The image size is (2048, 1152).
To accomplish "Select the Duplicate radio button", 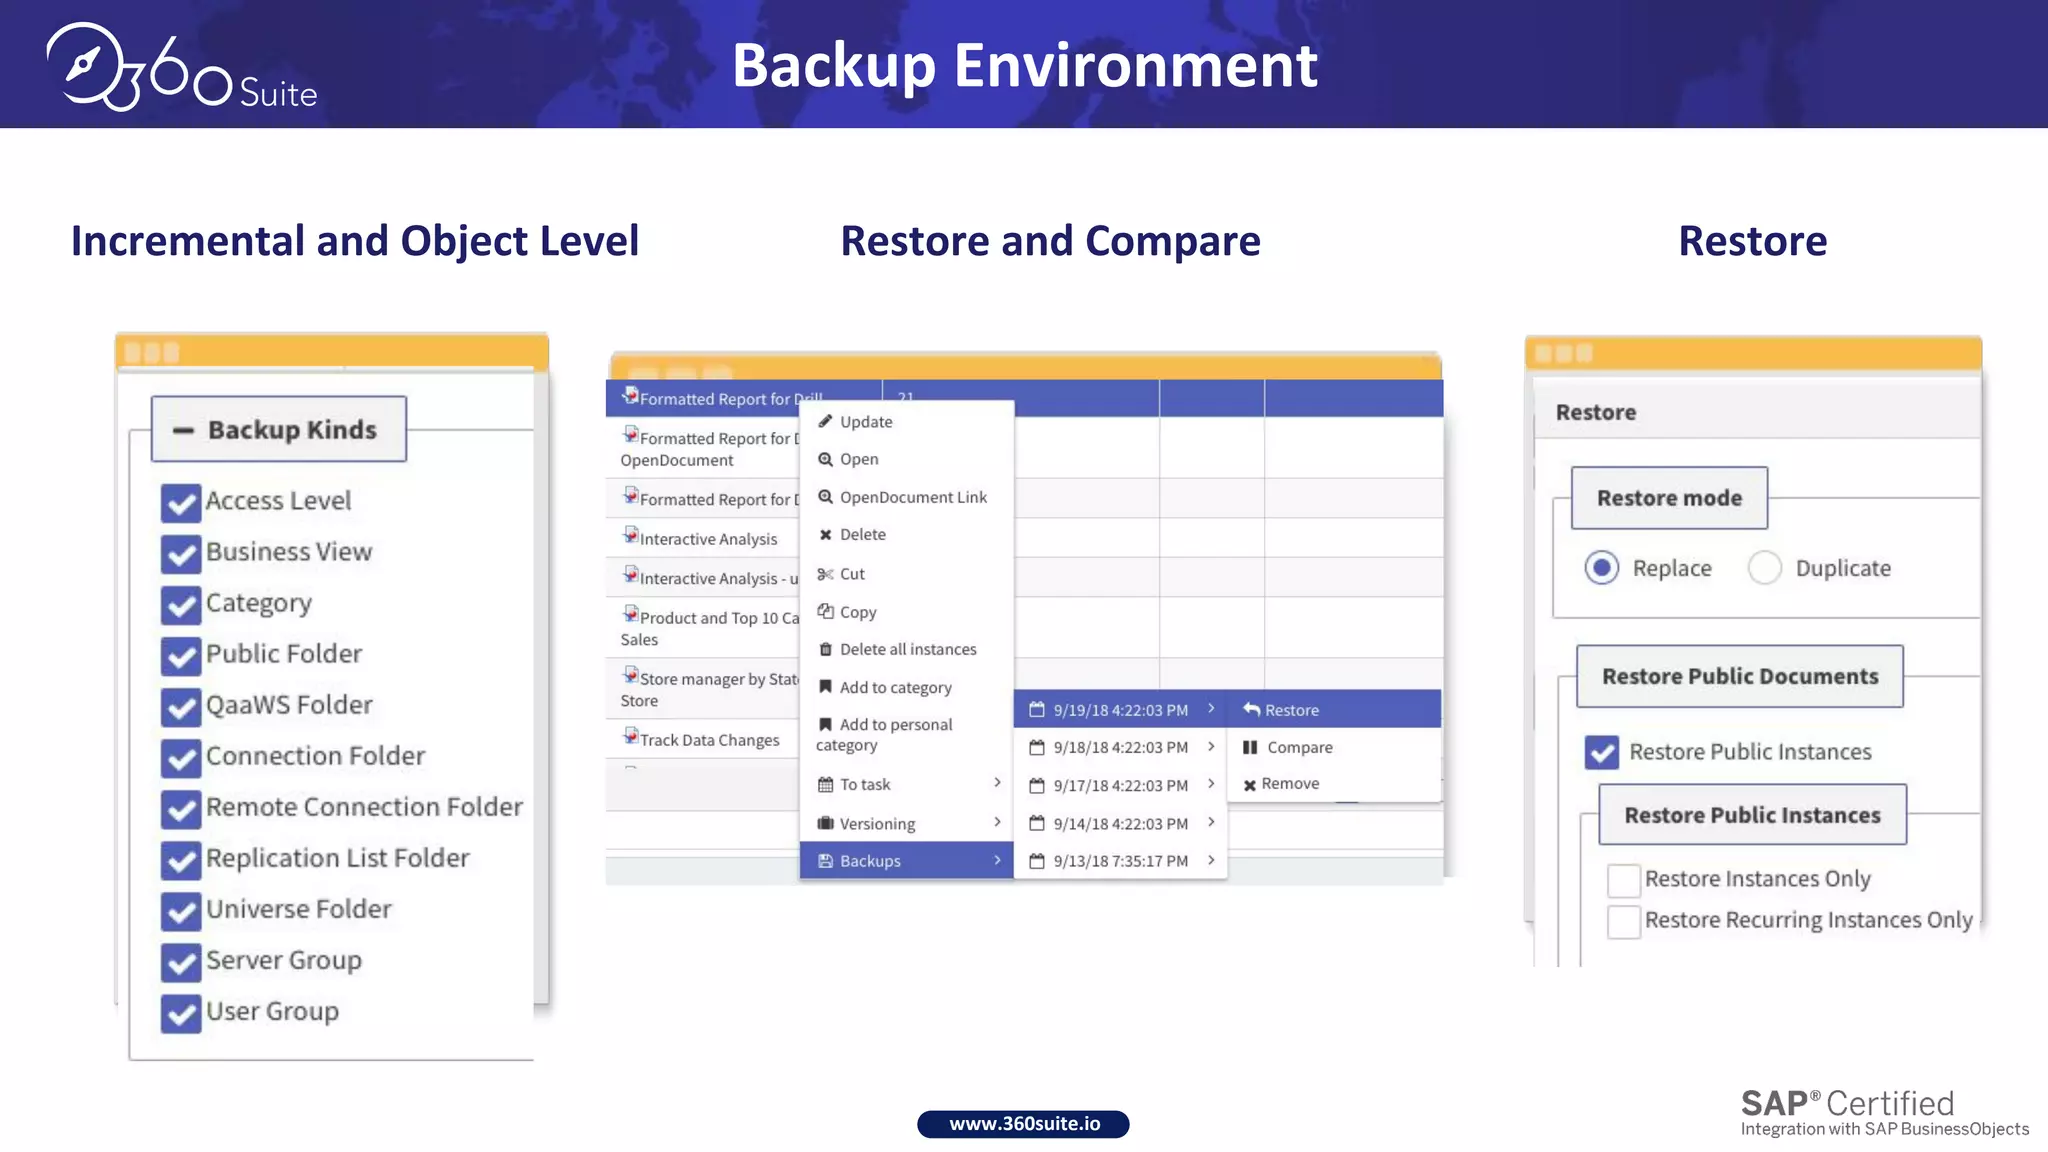I will 1765,568.
